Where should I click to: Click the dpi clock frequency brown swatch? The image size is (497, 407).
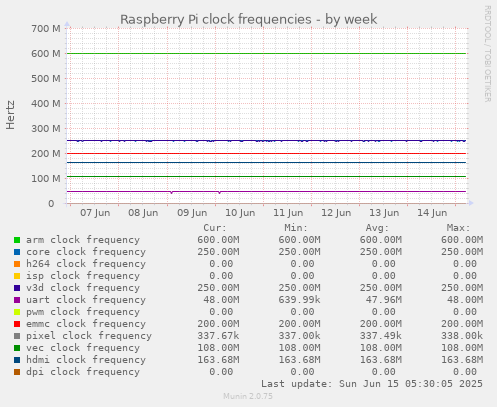point(17,372)
